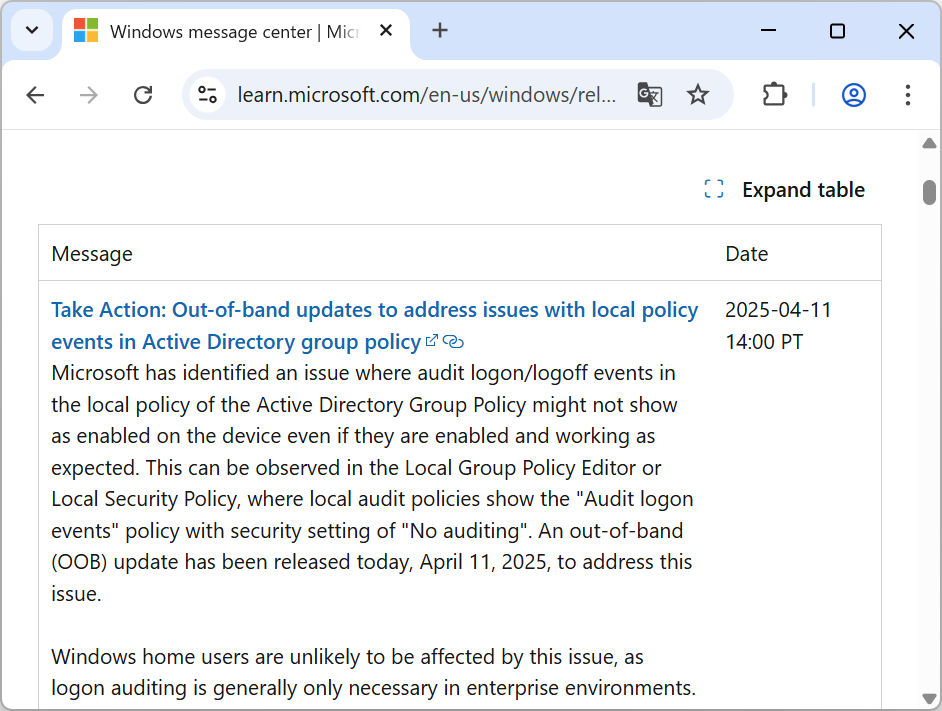The height and width of the screenshot is (711, 942).
Task: Reload the current page
Action: click(x=143, y=95)
